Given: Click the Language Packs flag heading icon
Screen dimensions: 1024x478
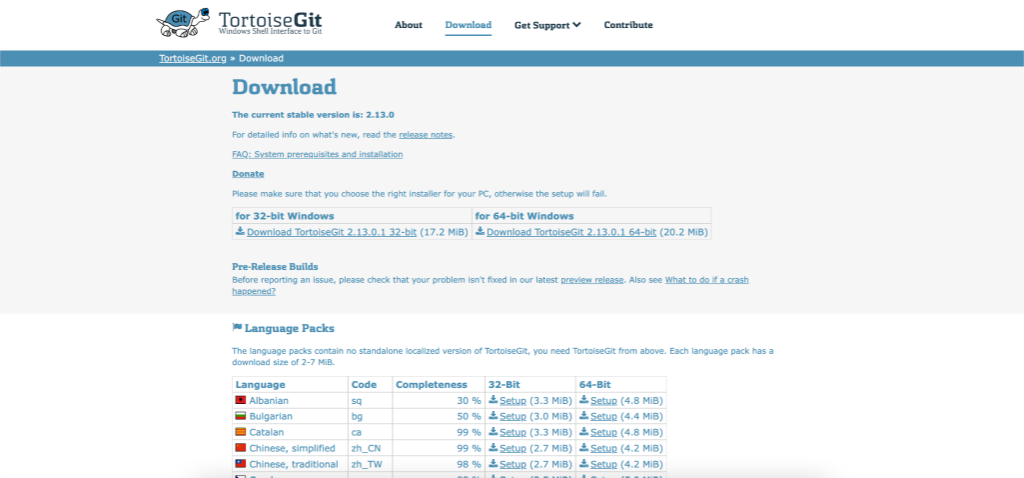Looking at the screenshot, I should click(237, 327).
